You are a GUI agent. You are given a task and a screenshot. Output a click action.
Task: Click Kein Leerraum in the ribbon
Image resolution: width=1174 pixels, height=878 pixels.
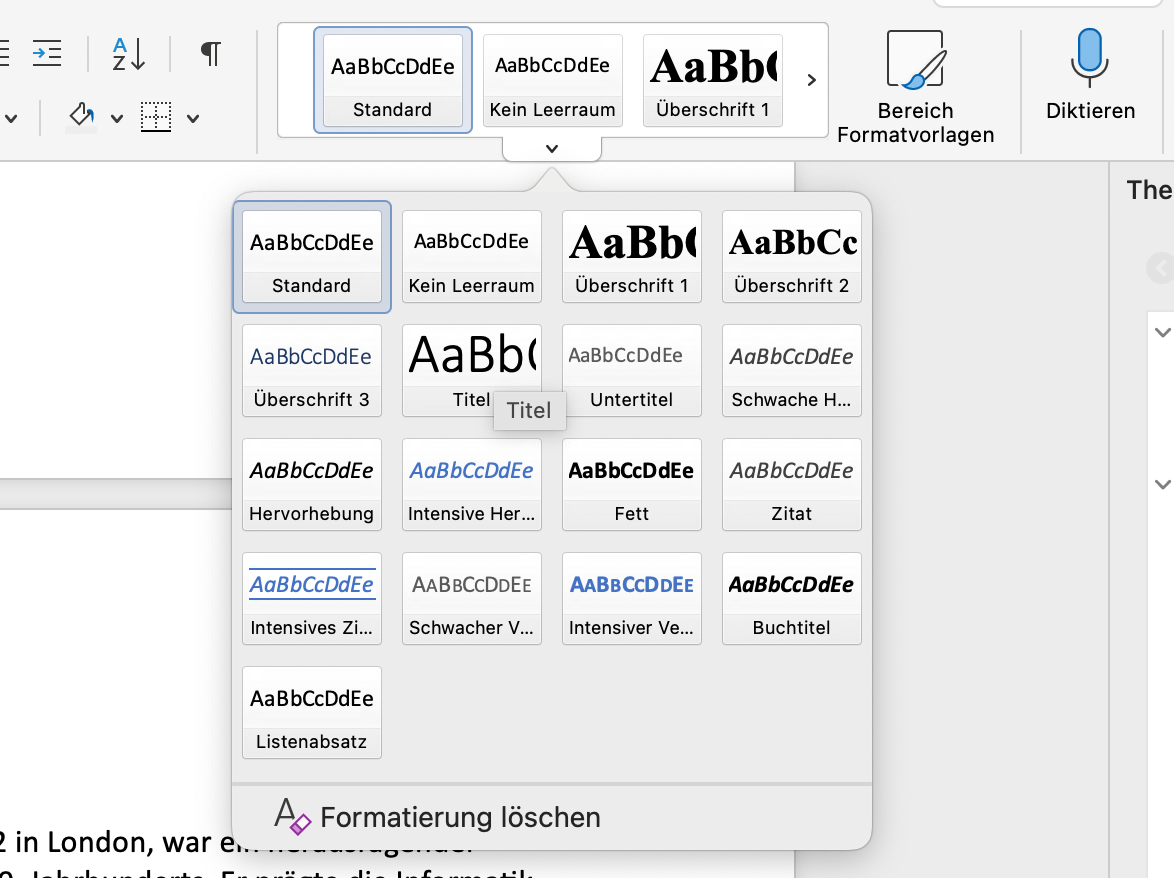pyautogui.click(x=552, y=80)
